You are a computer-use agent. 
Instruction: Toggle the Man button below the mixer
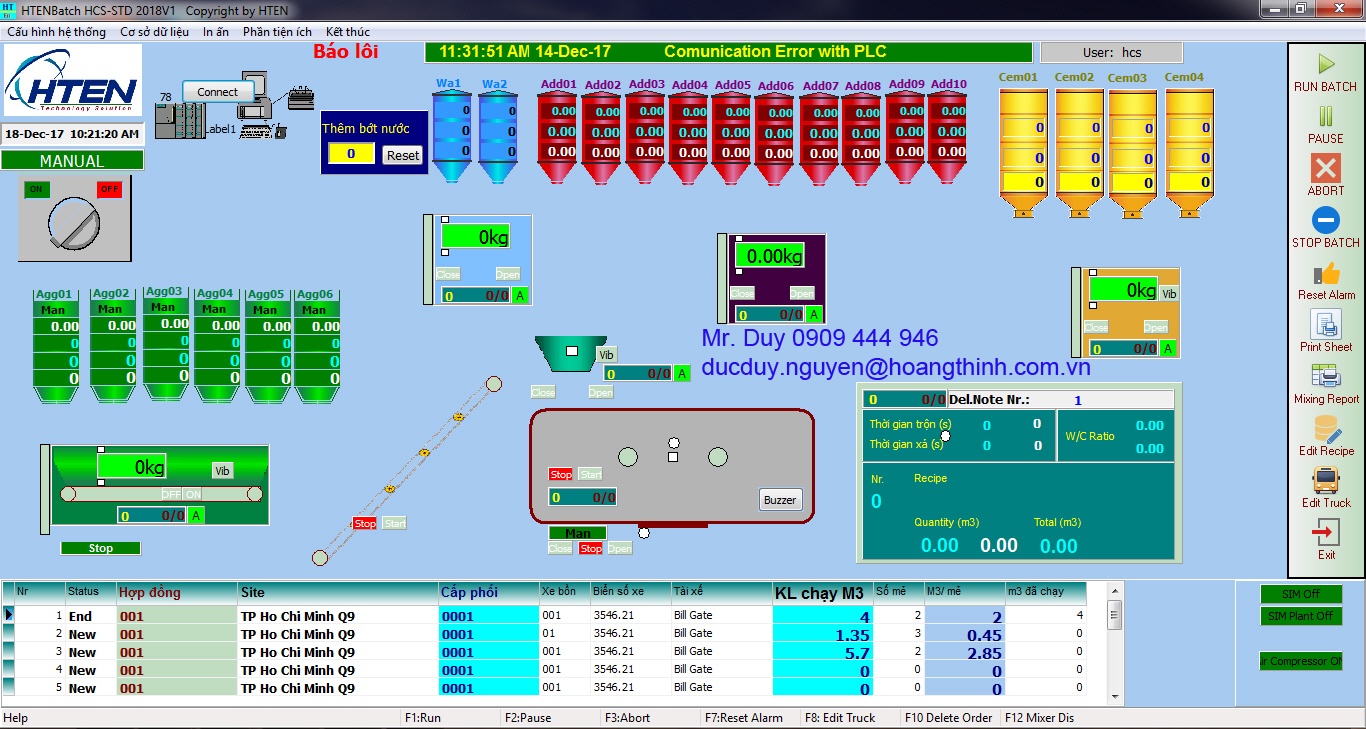(x=578, y=533)
